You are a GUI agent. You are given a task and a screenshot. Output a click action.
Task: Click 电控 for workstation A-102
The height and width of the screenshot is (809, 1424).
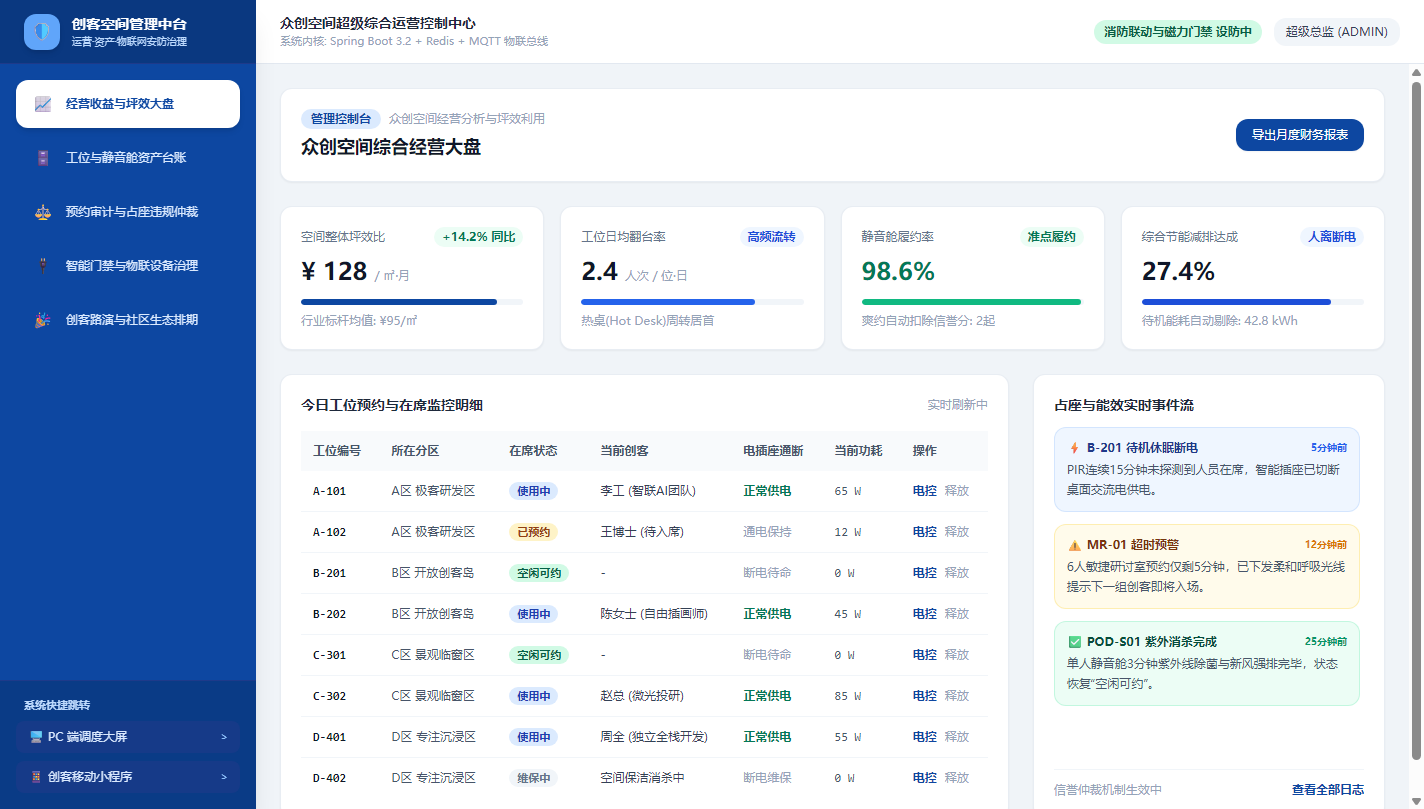pyautogui.click(x=925, y=532)
